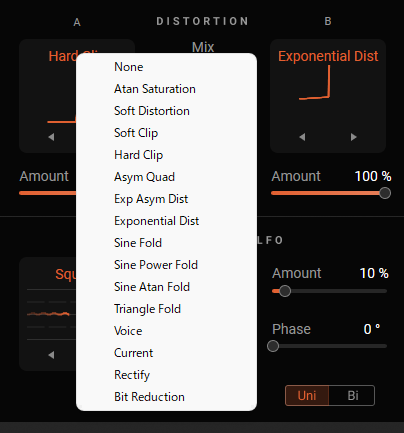
Task: Open the Exponential Dist type dropdown
Action: point(328,56)
